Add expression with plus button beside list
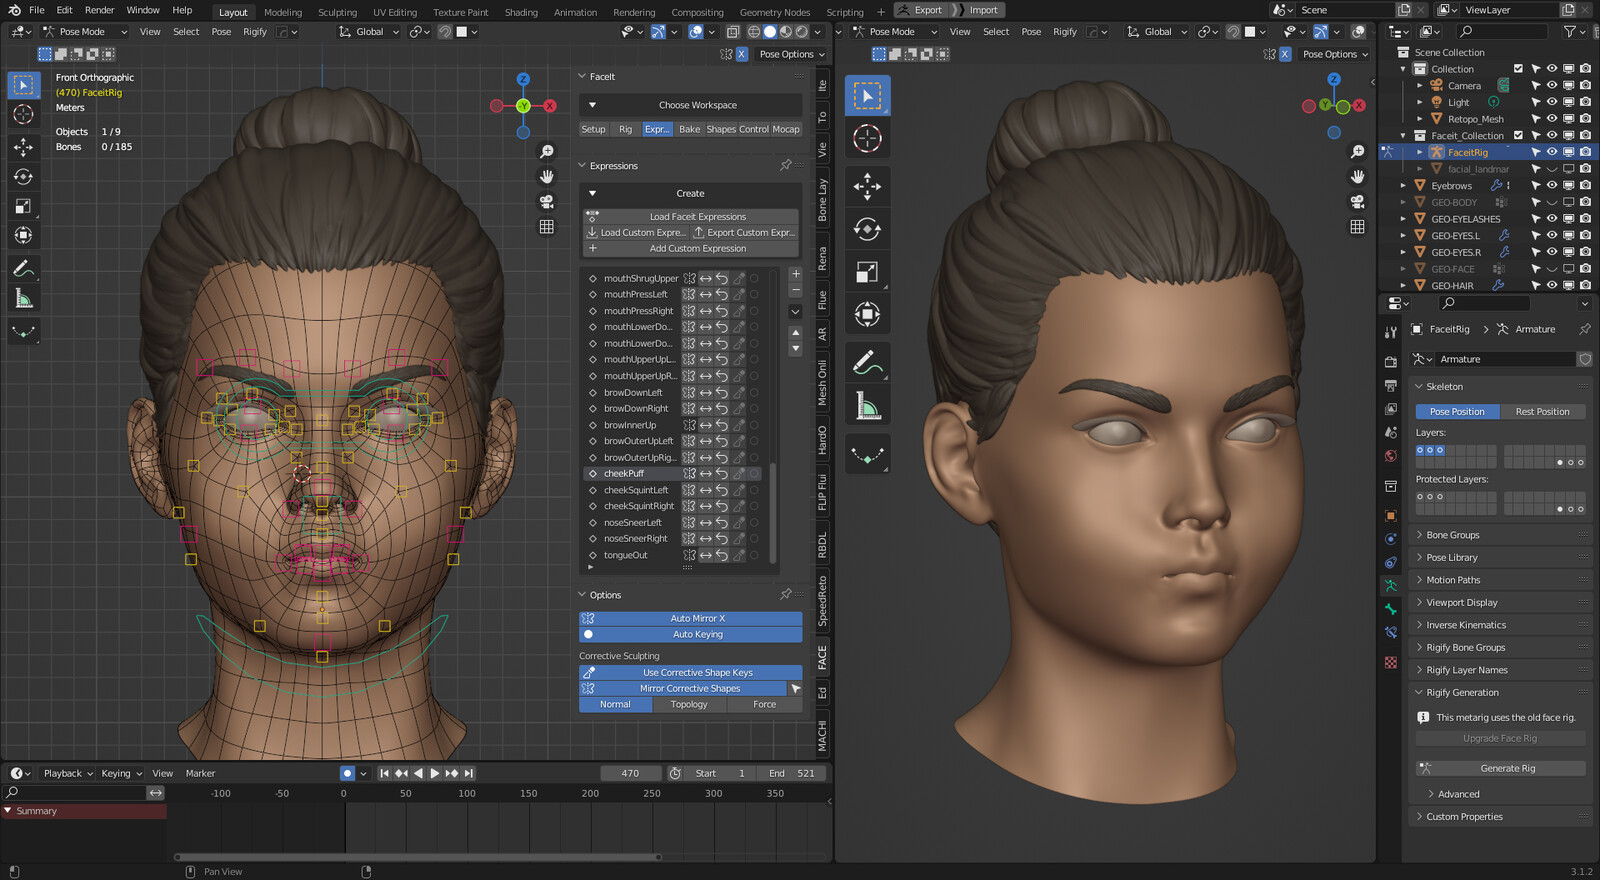The width and height of the screenshot is (1600, 880). (796, 274)
